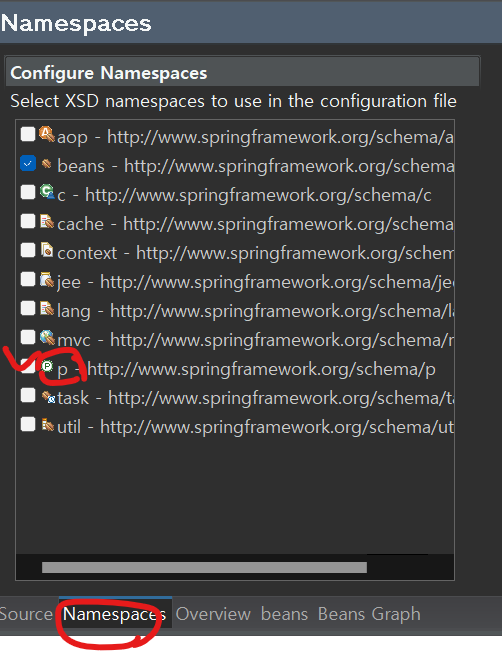Tick the c namespace checkbox
Viewport: 502px width, 651px height.
(28, 192)
